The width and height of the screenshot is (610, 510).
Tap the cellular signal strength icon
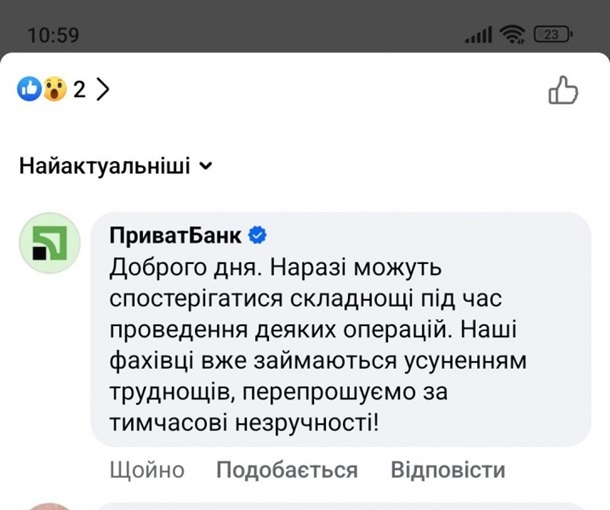479,35
